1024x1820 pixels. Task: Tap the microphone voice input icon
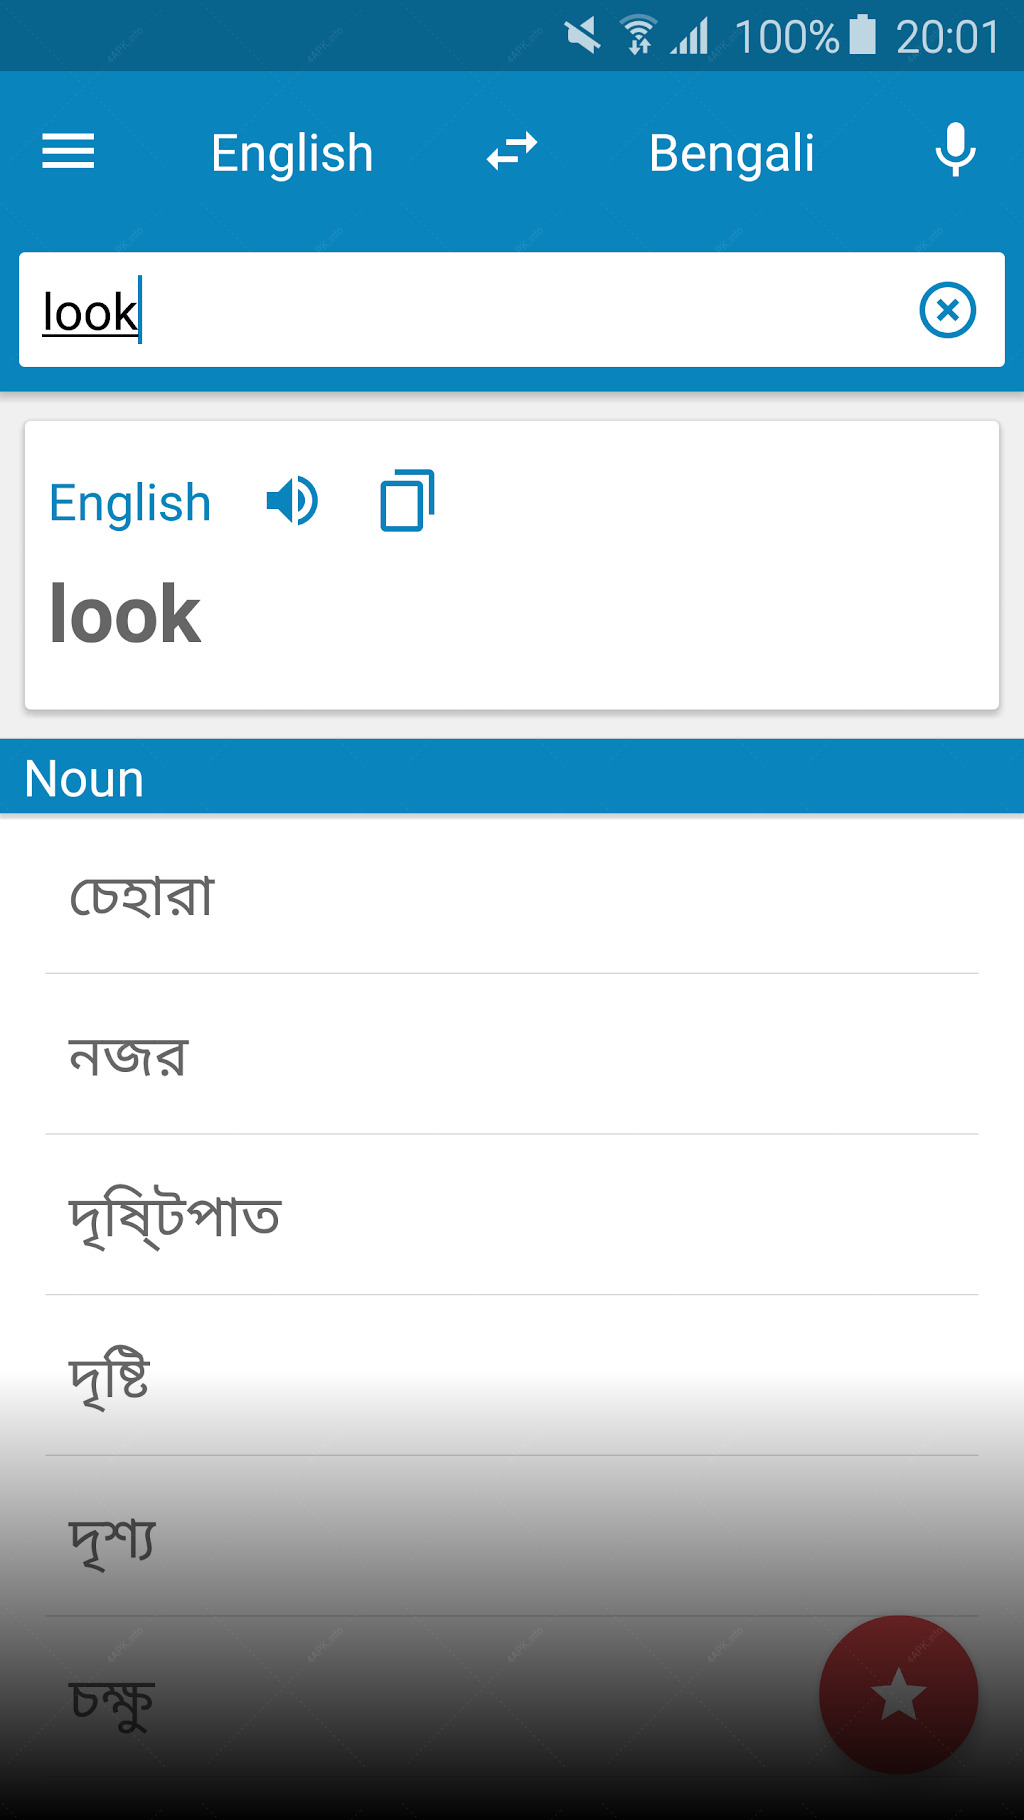(x=955, y=150)
